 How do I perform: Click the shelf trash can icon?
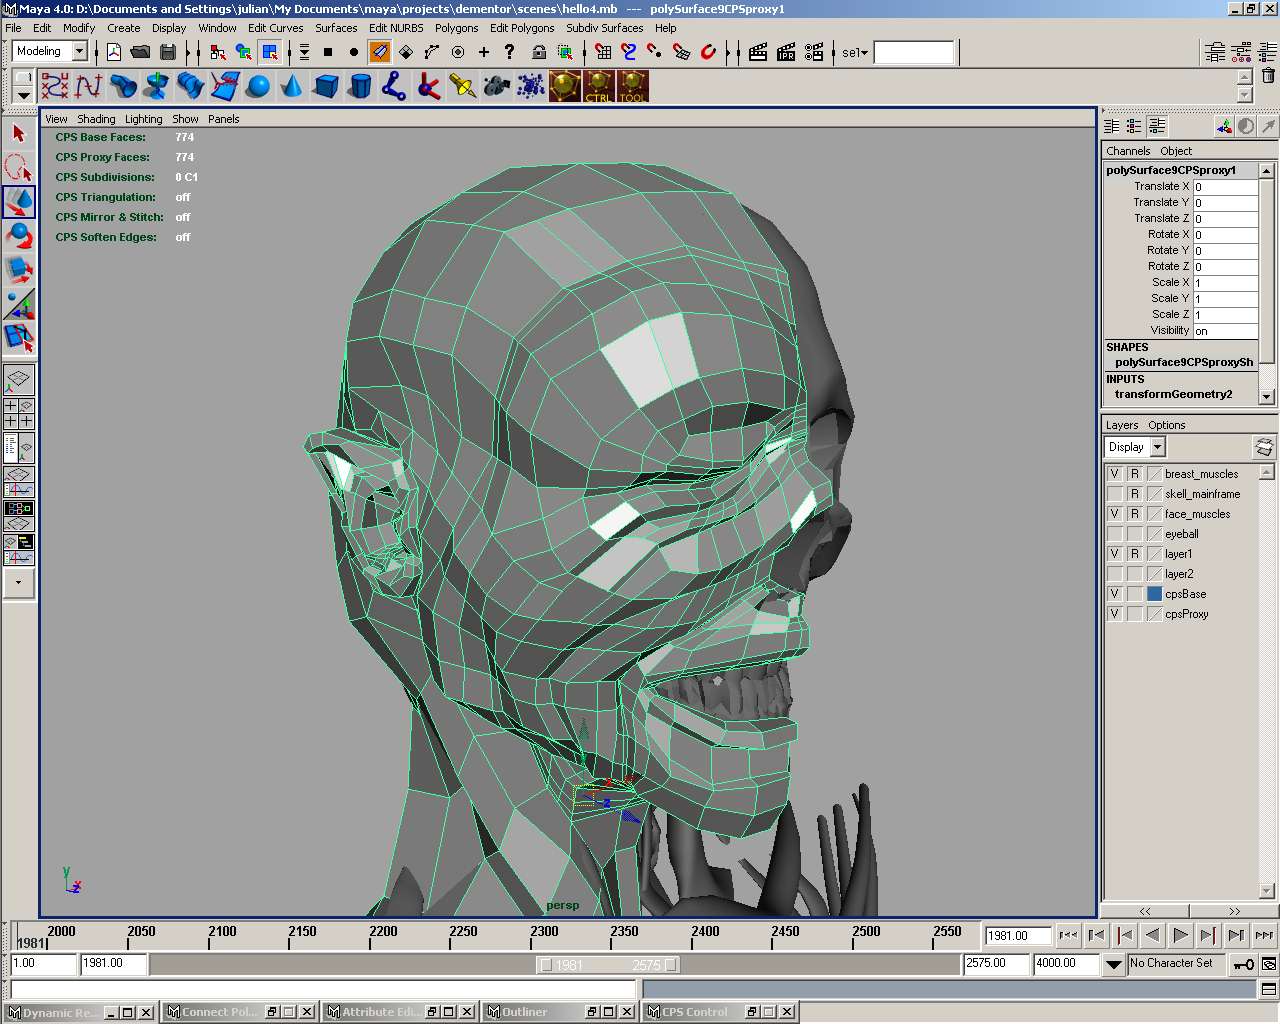[1268, 76]
